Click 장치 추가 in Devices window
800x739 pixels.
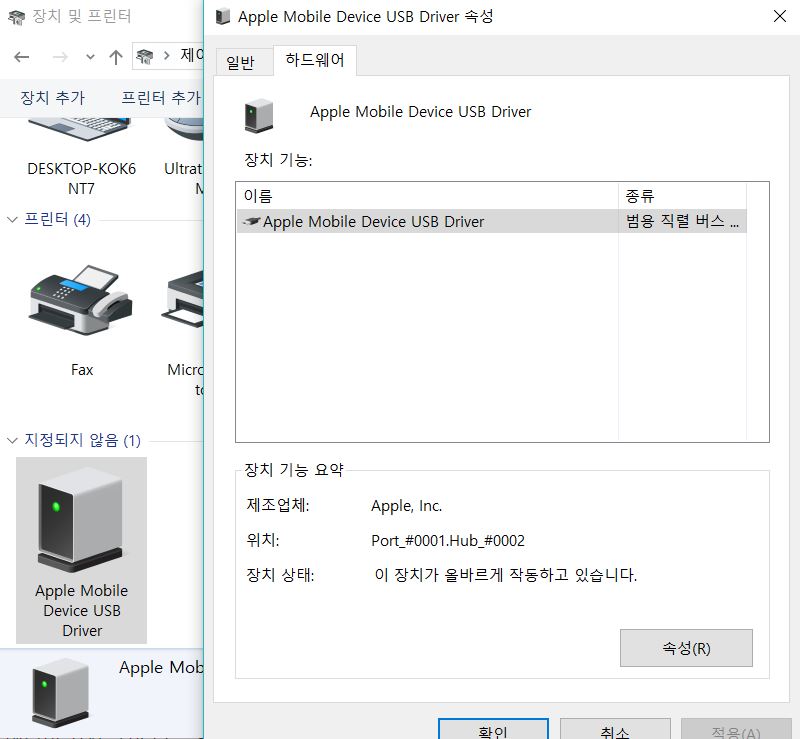tap(53, 97)
